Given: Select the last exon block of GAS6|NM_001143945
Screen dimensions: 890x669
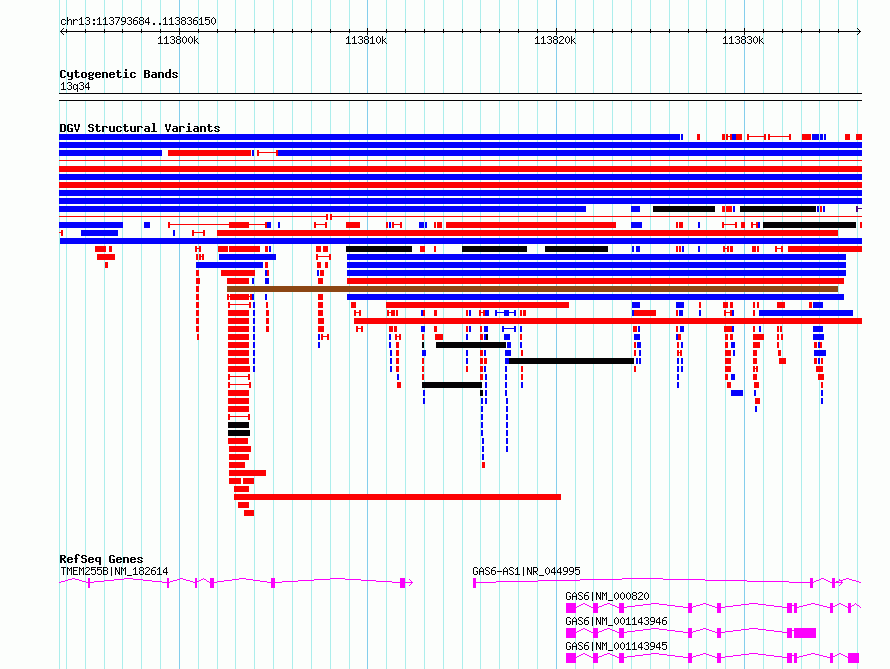Looking at the screenshot, I should coord(854,658).
